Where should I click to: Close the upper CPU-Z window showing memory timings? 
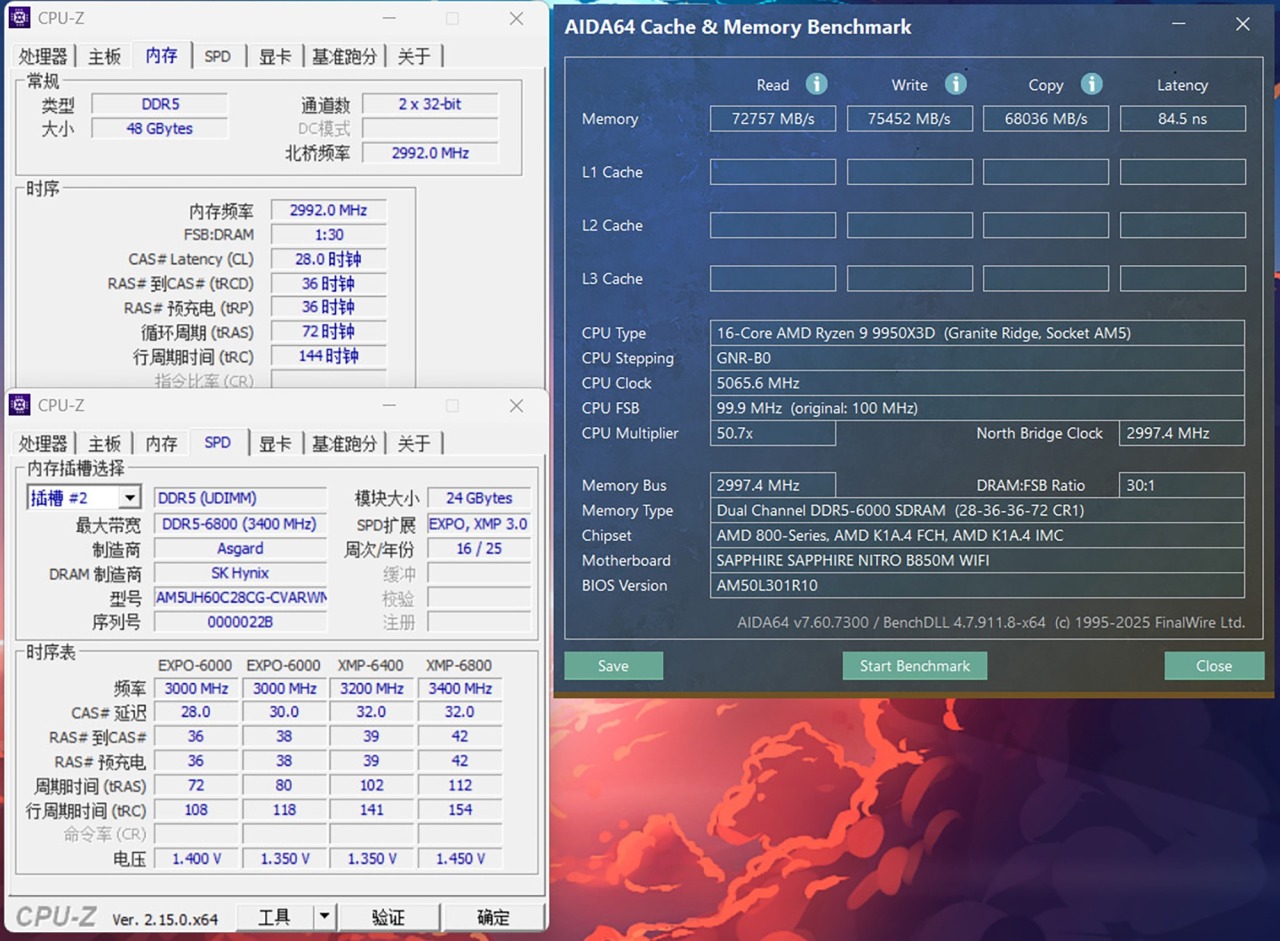point(516,18)
